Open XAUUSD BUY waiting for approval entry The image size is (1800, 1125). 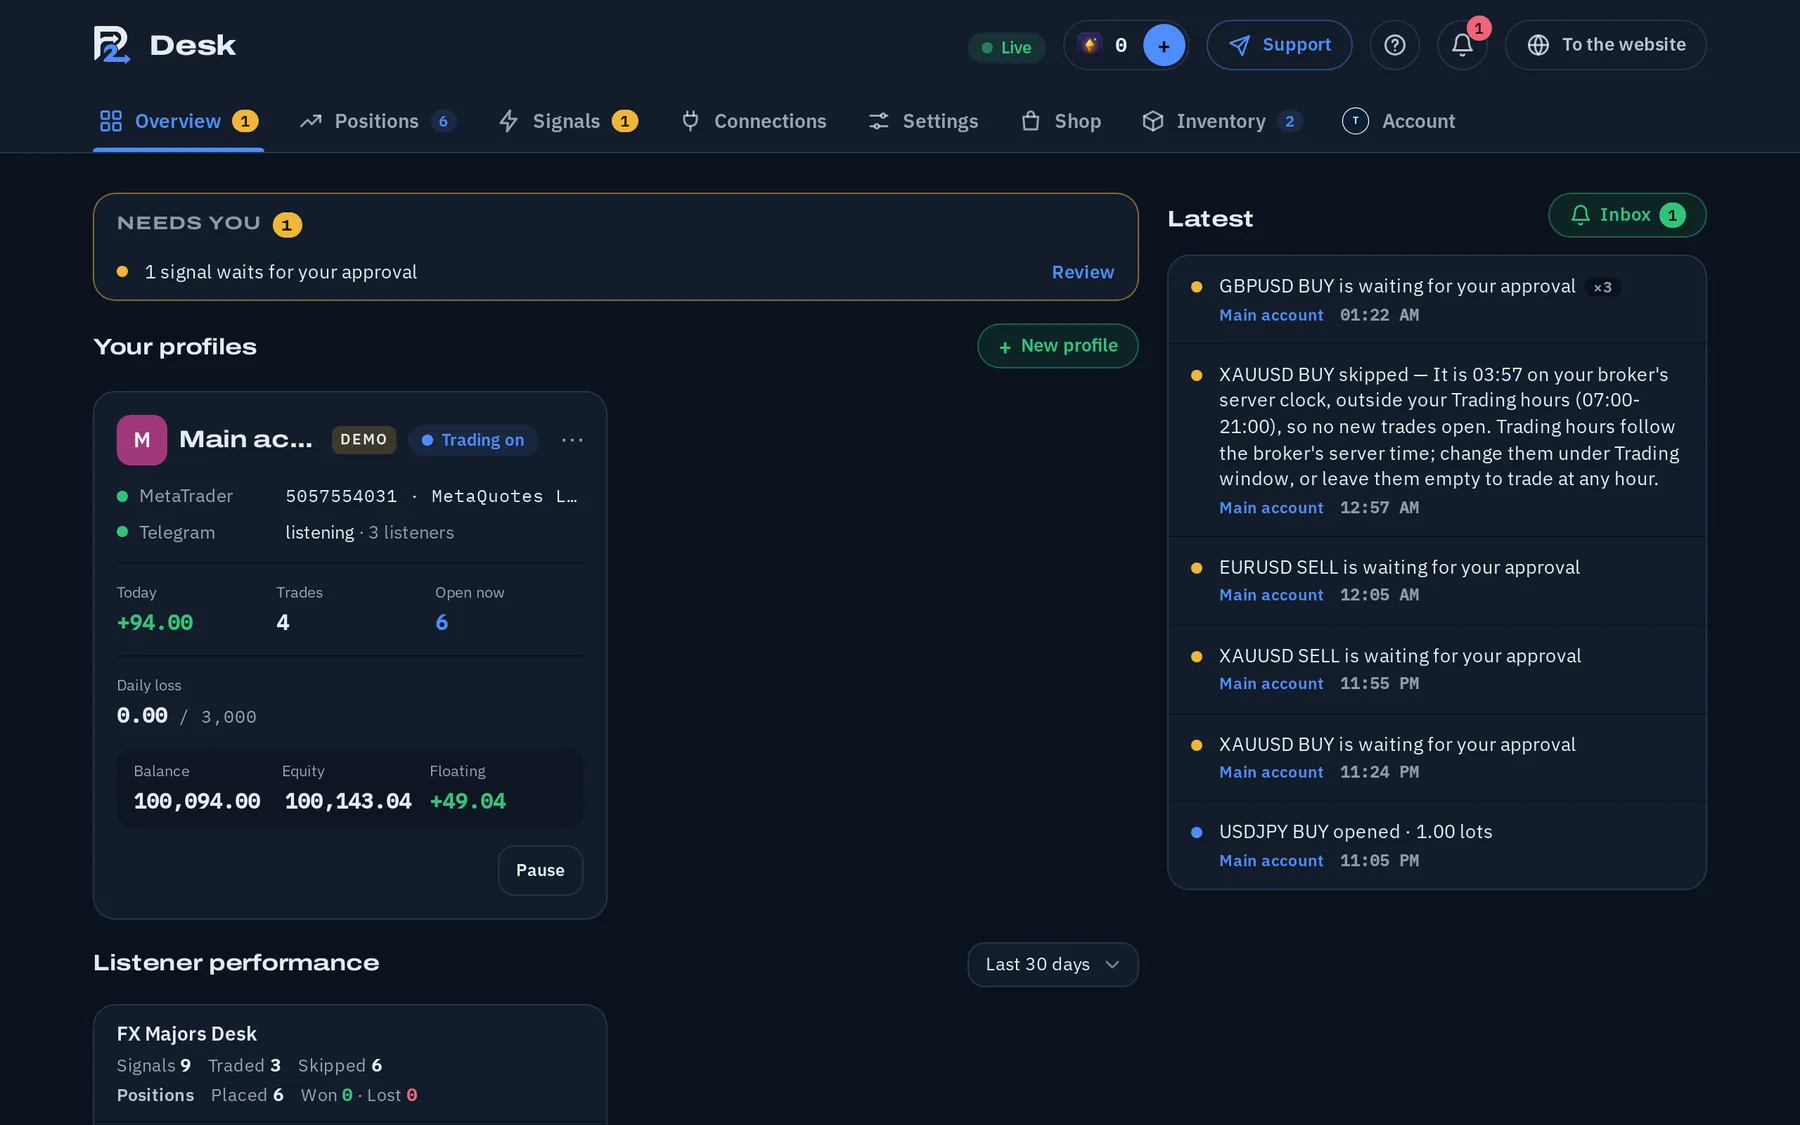[1436, 758]
